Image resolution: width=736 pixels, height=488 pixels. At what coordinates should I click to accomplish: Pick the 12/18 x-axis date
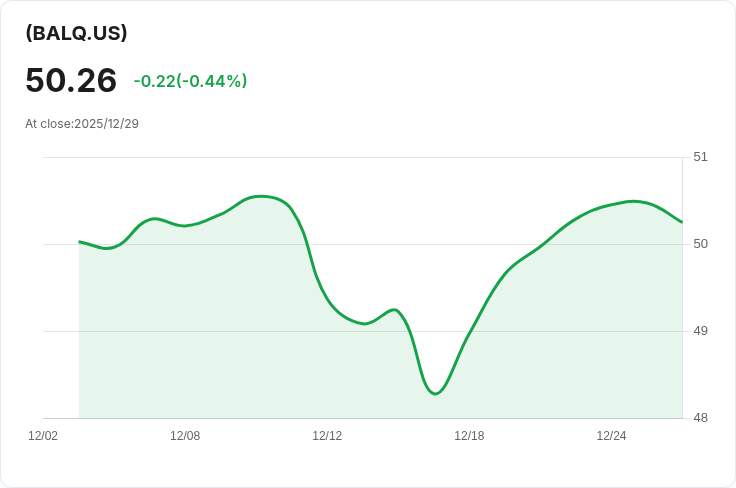coord(469,436)
